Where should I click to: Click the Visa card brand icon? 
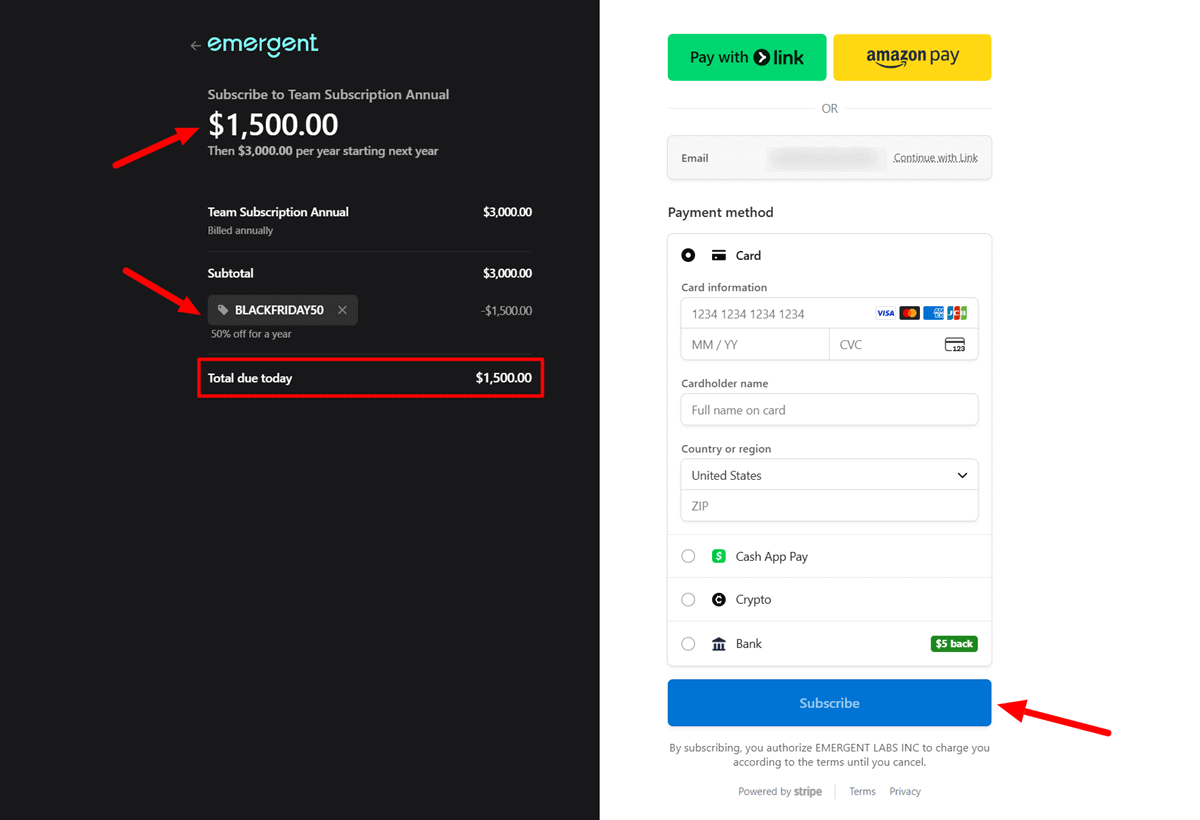(x=885, y=312)
